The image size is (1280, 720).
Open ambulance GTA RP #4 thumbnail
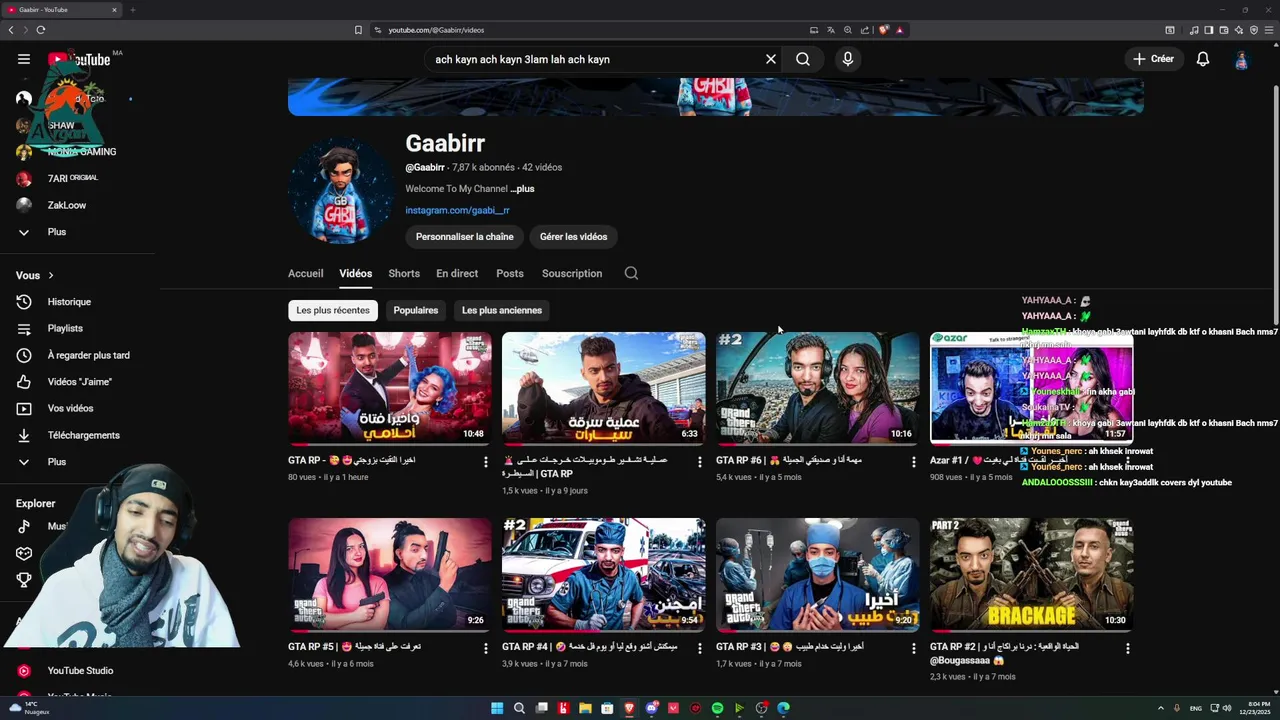[604, 574]
